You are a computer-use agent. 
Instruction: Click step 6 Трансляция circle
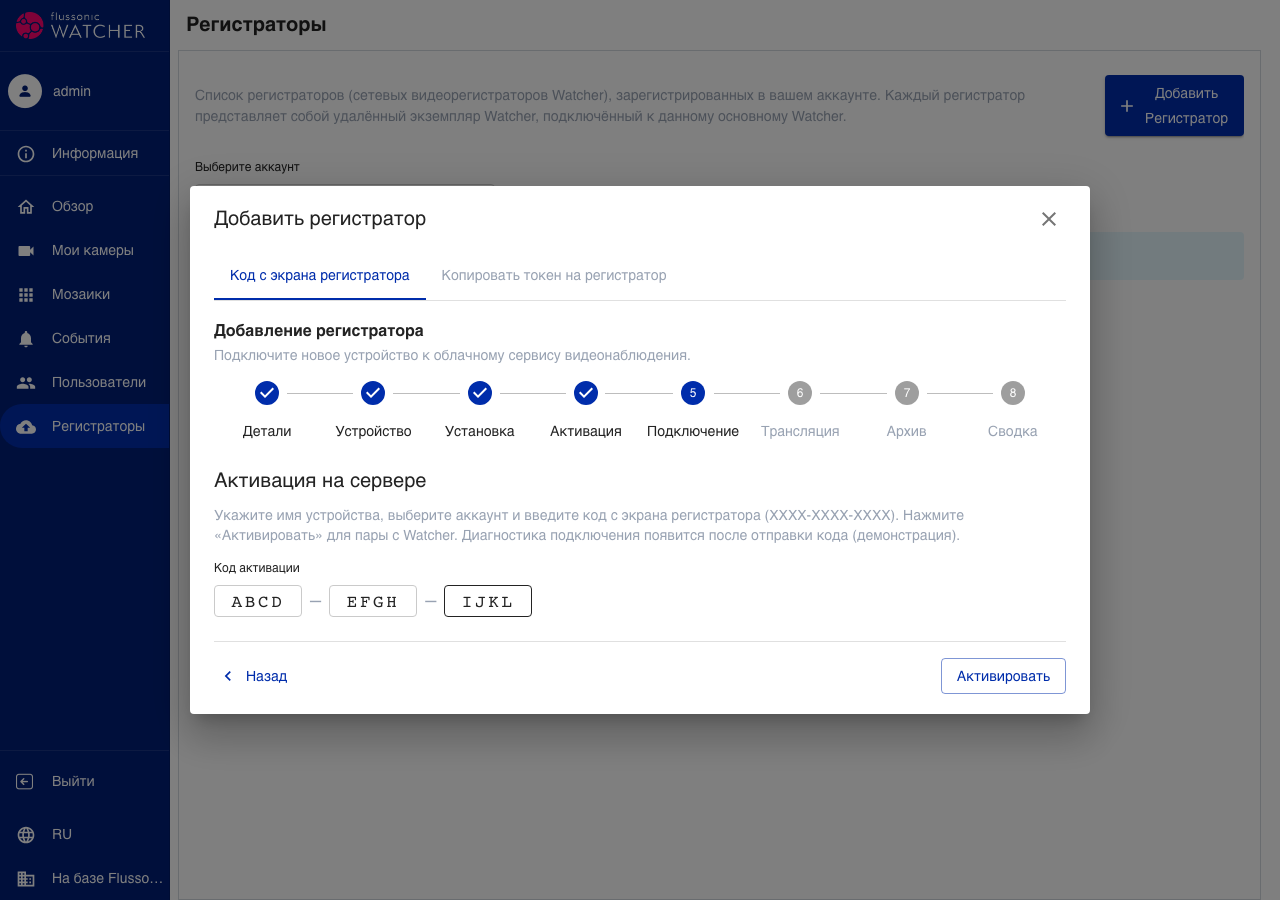point(800,393)
